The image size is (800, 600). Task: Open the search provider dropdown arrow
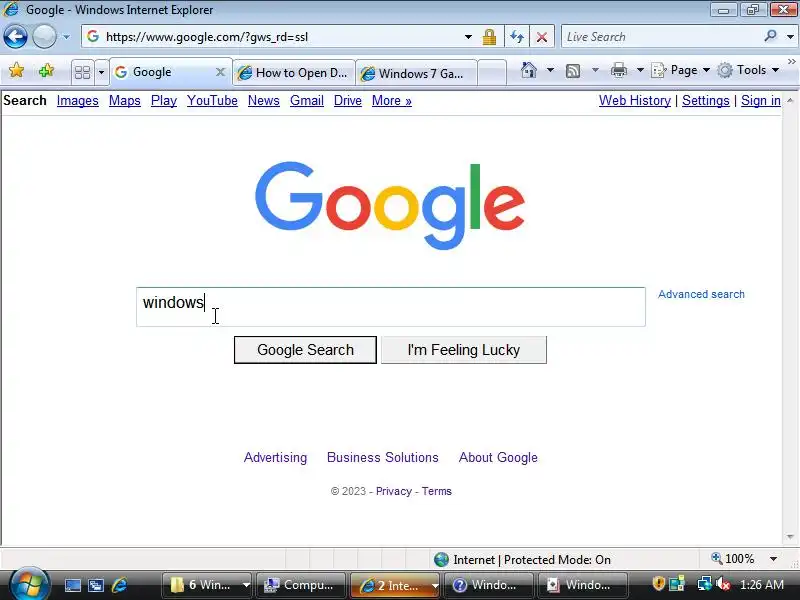tap(790, 37)
